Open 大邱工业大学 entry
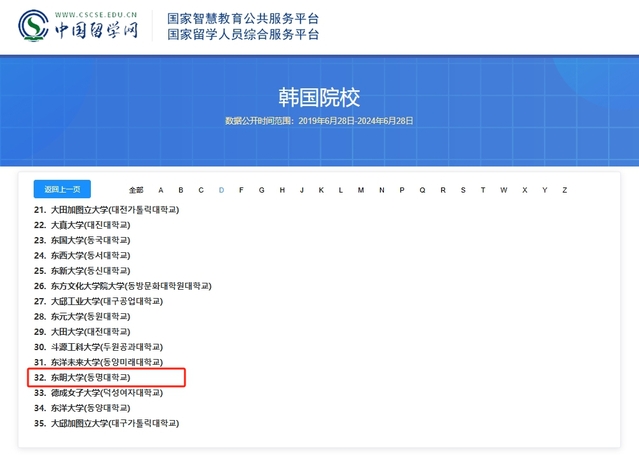 [106, 301]
